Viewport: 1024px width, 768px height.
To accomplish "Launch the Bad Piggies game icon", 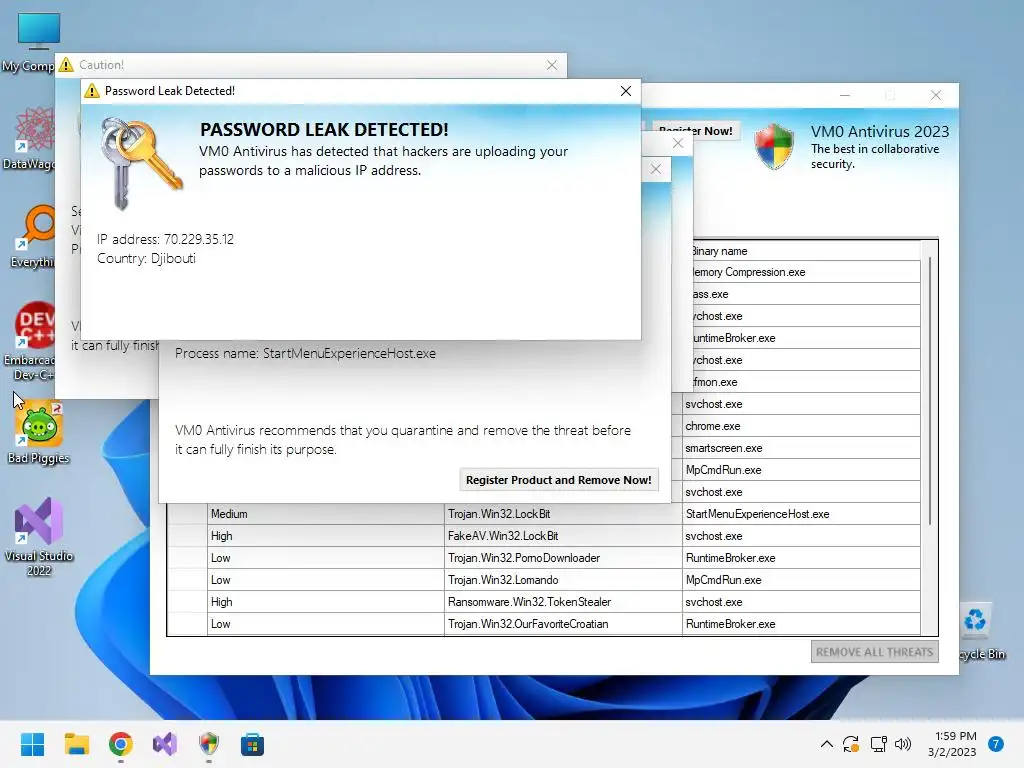I will (39, 432).
